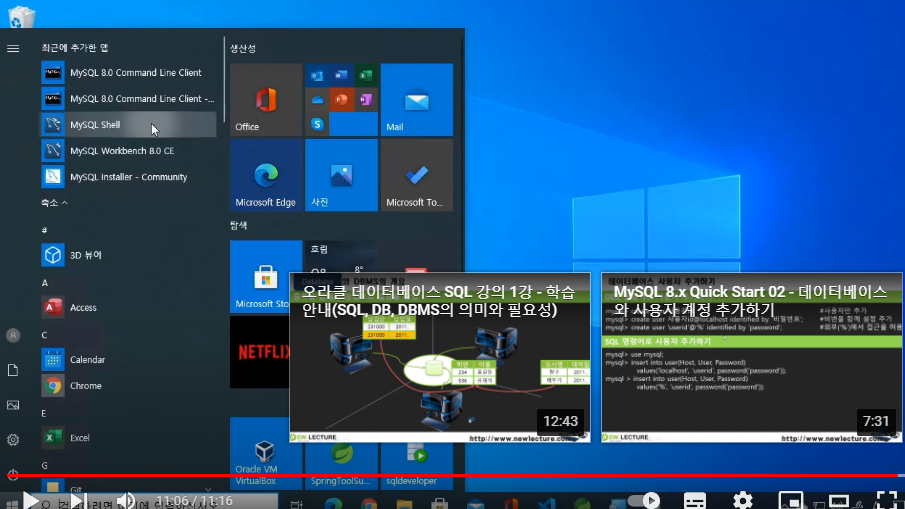
Task: Collapse the 축소 recently added list
Action: [54, 203]
